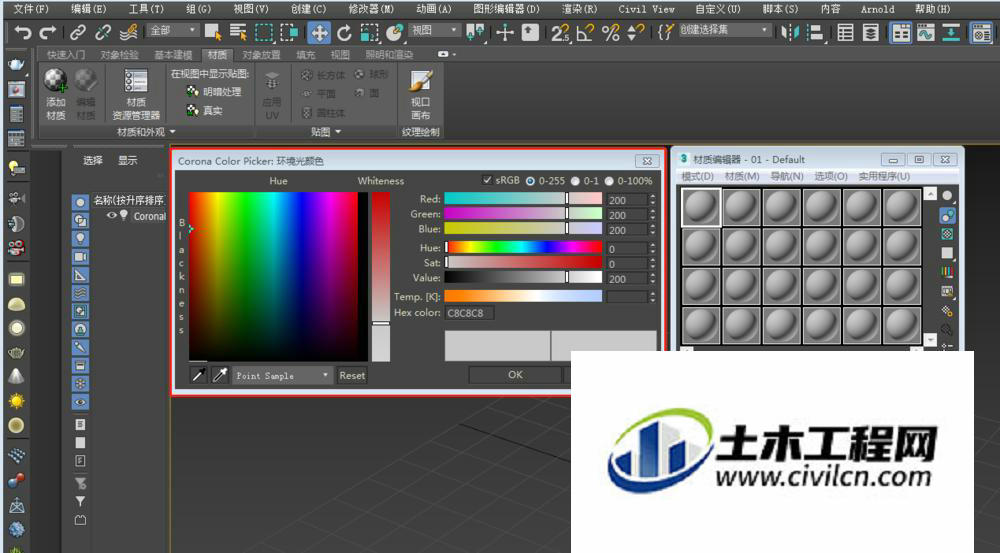Open the 渲染(R) menu

pos(579,9)
